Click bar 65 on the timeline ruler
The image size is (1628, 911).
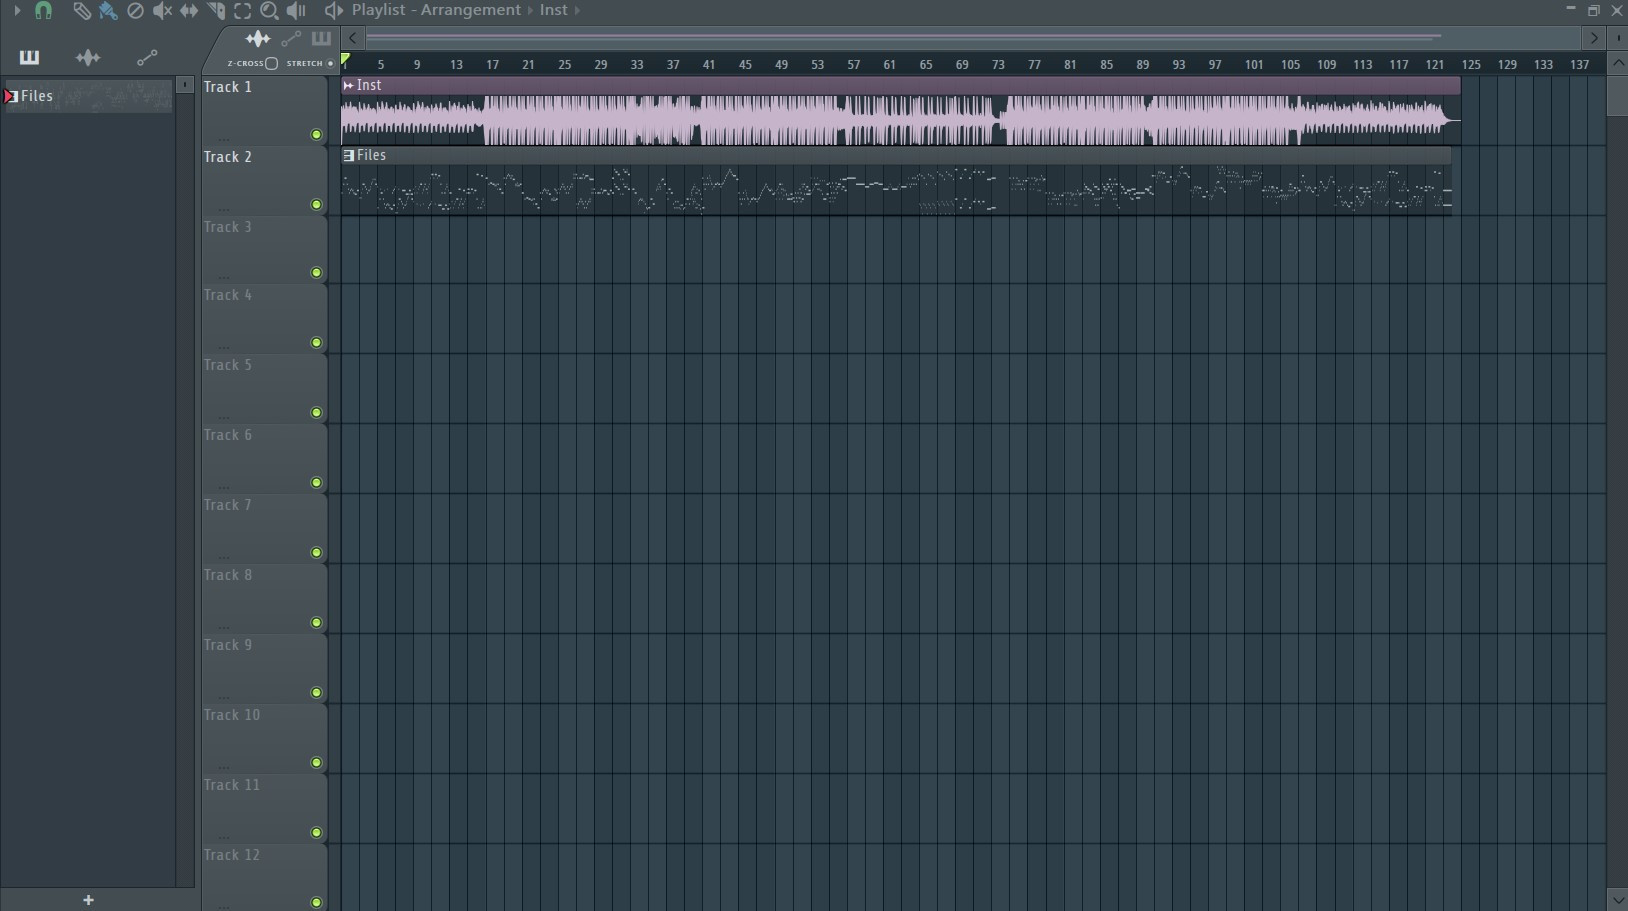[x=925, y=65]
